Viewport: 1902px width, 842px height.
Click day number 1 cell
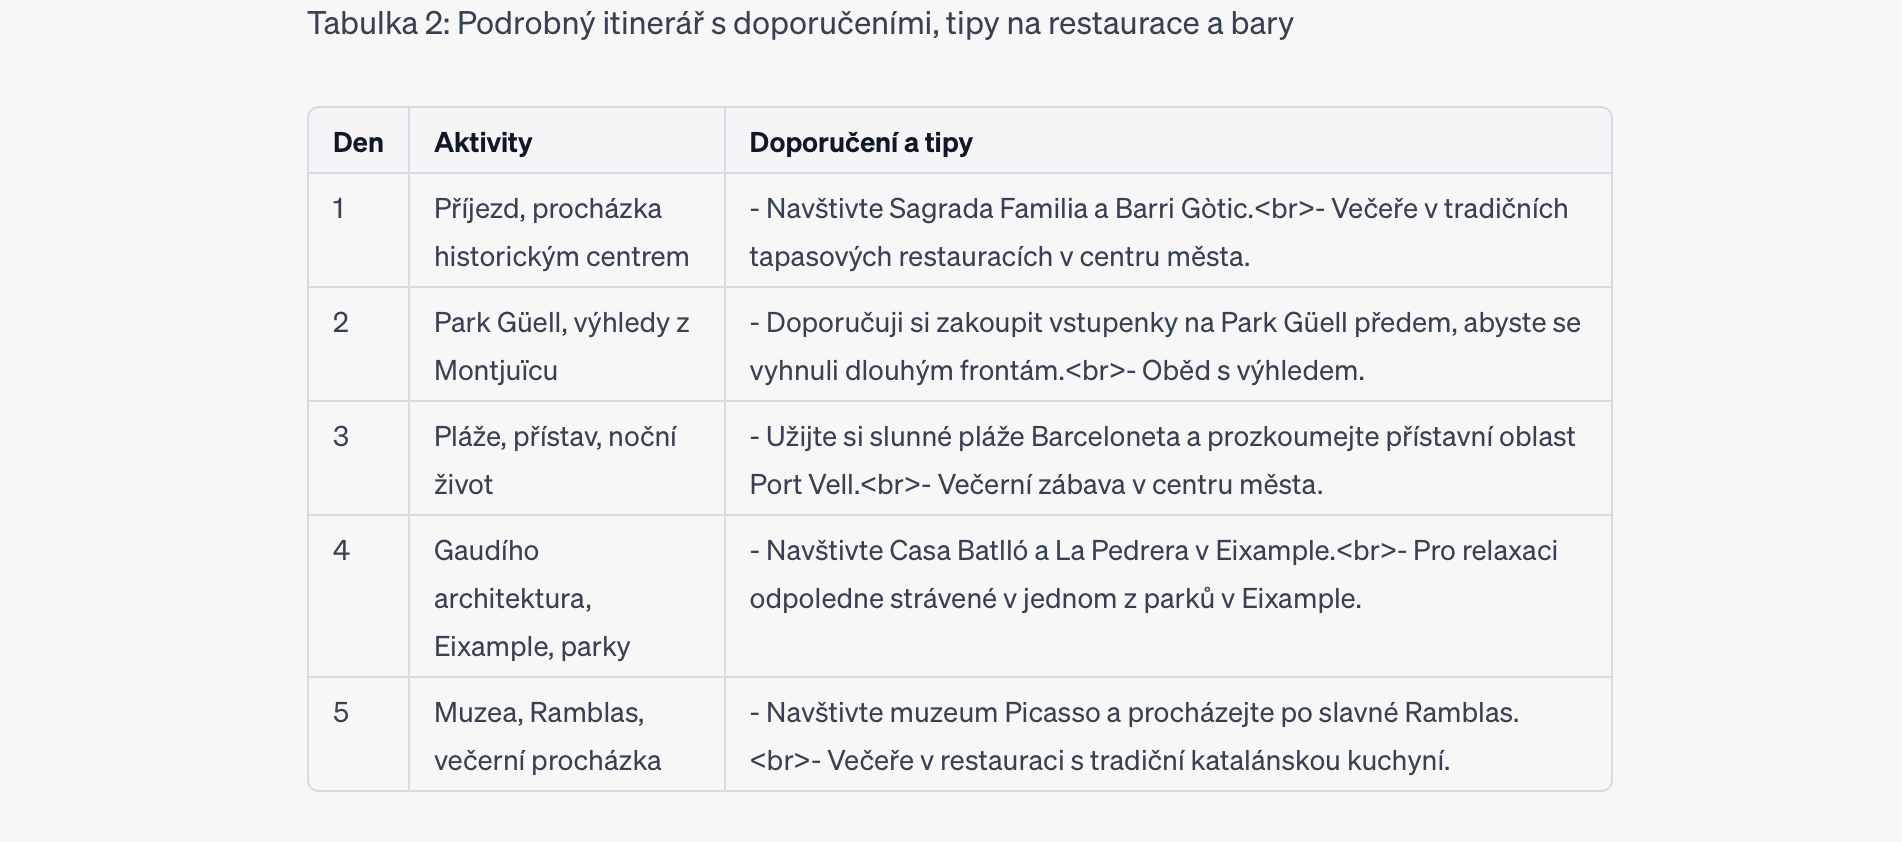tap(339, 208)
